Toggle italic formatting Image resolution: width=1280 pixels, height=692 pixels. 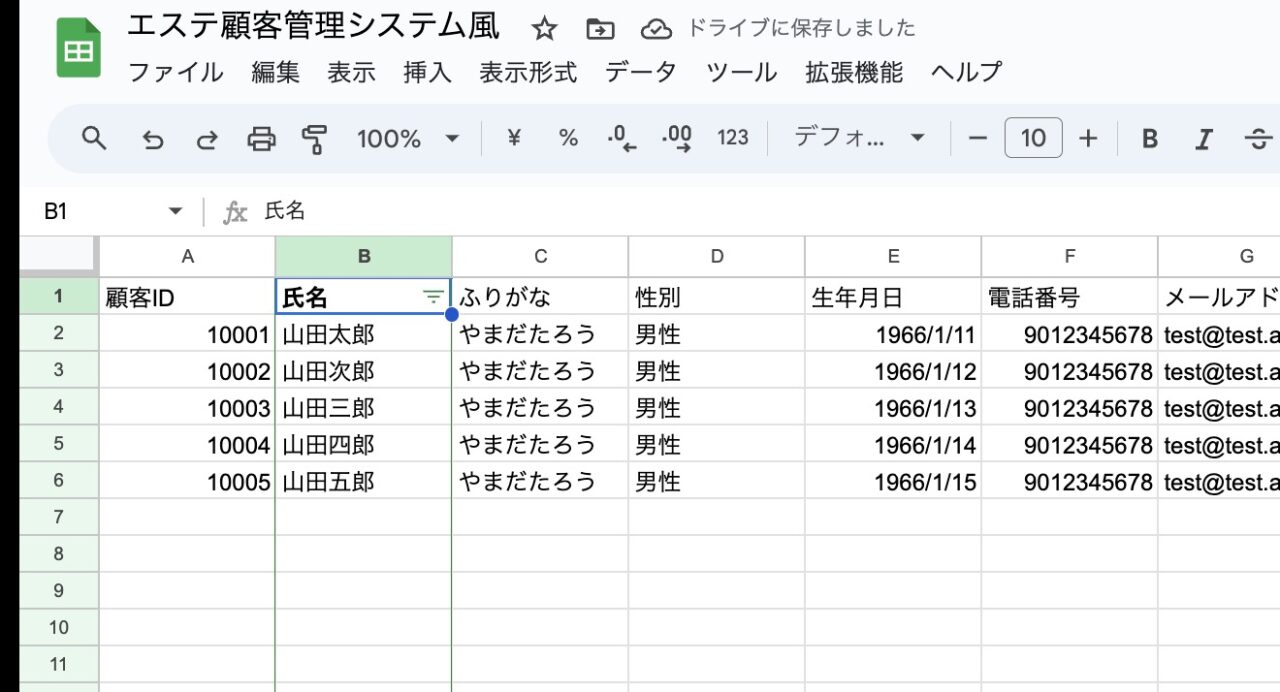point(1204,138)
